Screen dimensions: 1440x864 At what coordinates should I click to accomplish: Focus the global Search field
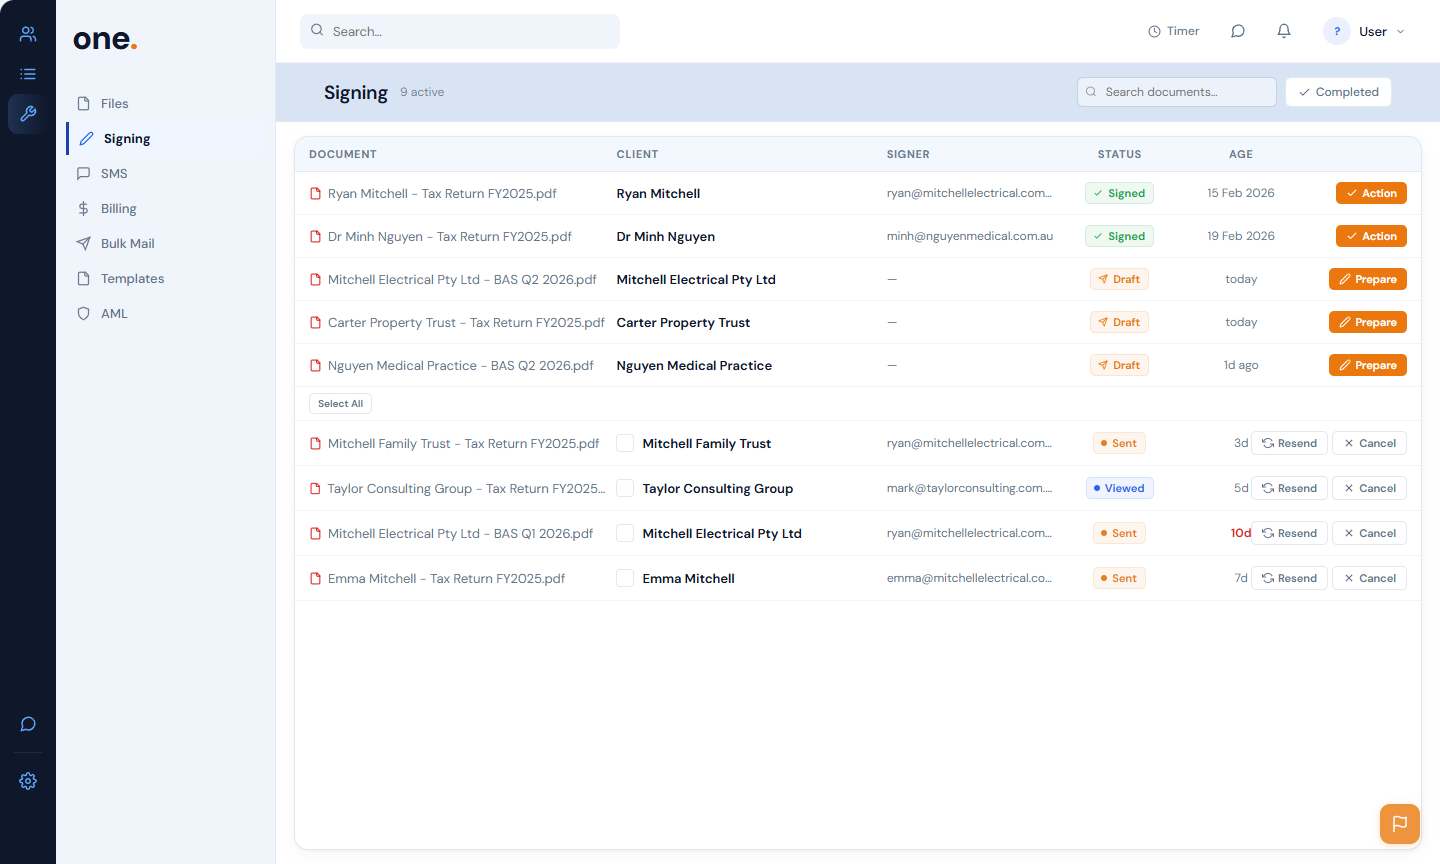460,31
